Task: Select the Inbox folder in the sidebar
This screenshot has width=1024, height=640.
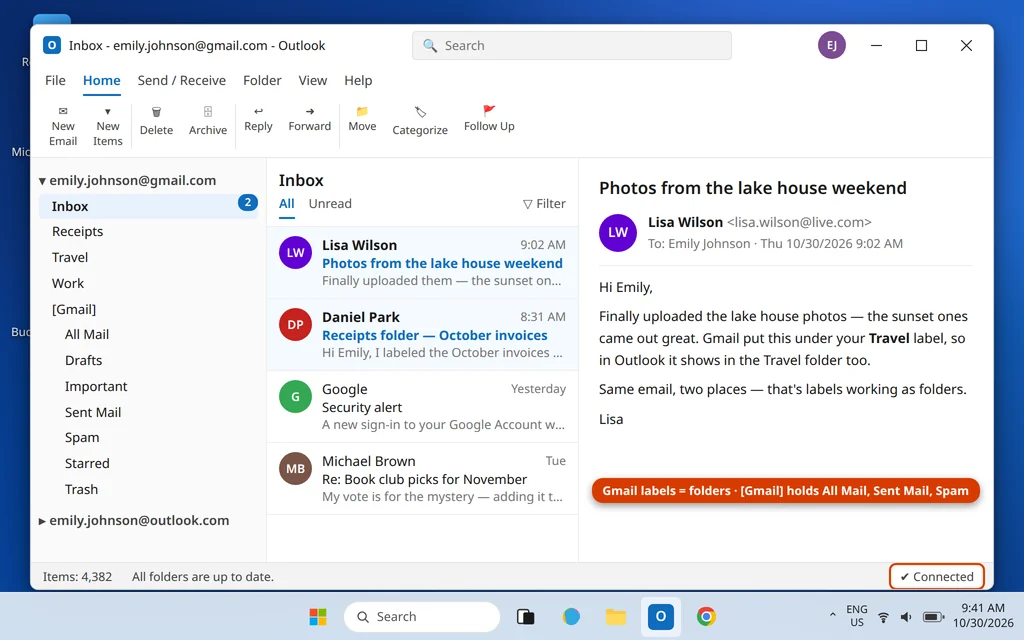Action: 149,206
